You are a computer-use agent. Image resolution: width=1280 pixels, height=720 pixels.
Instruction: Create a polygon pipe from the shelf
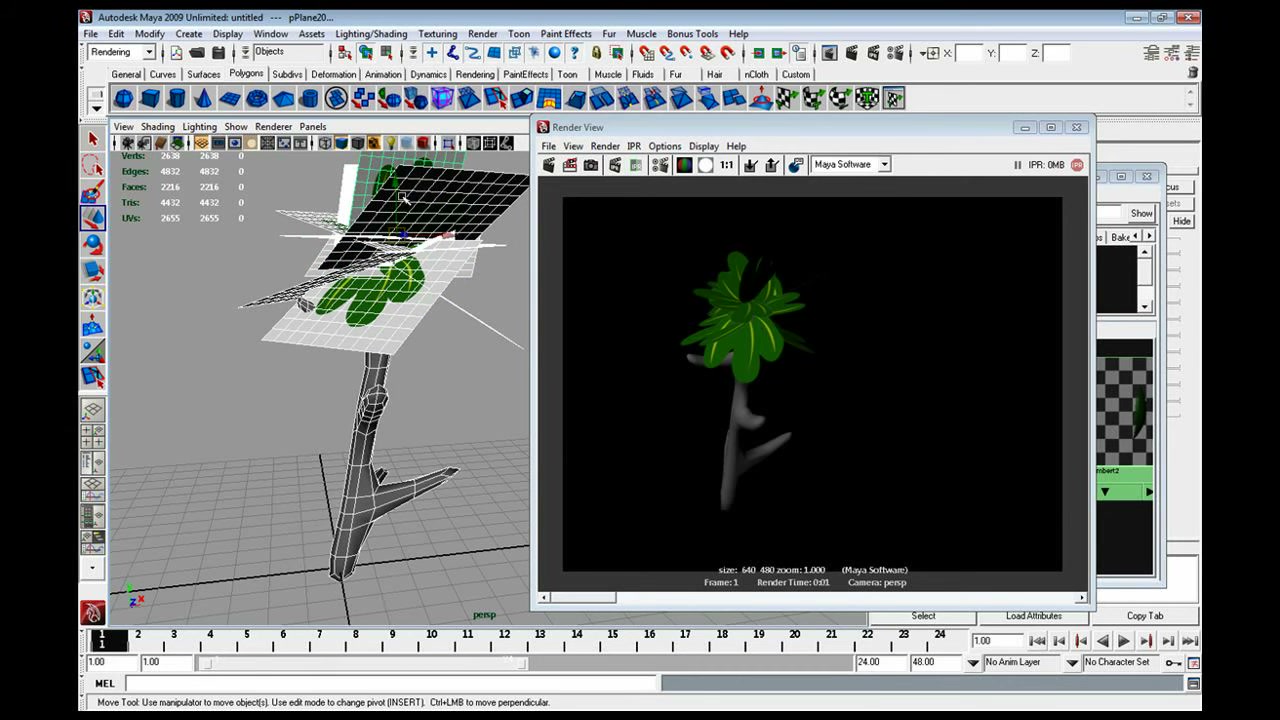coord(310,98)
